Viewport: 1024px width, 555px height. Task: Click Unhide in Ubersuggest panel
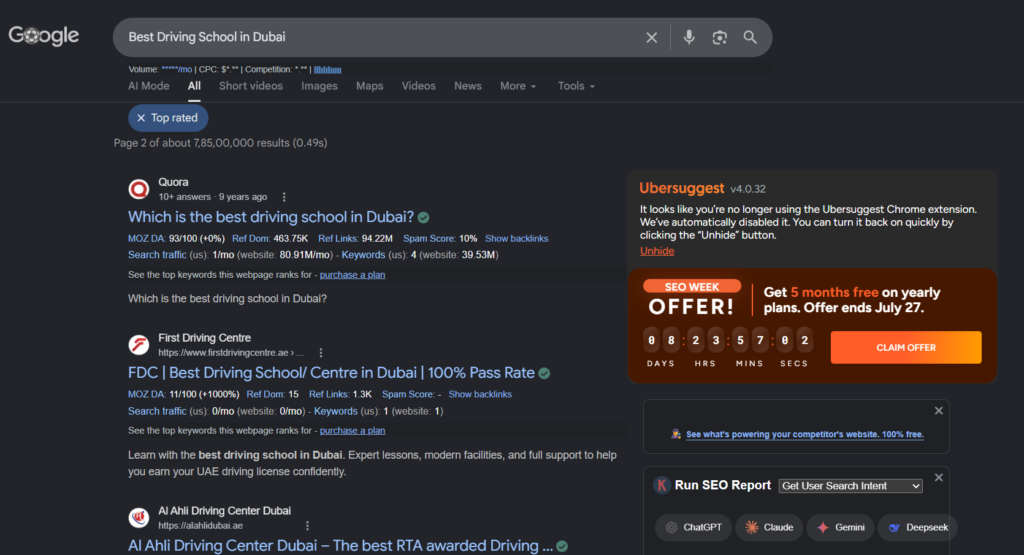pyautogui.click(x=657, y=251)
